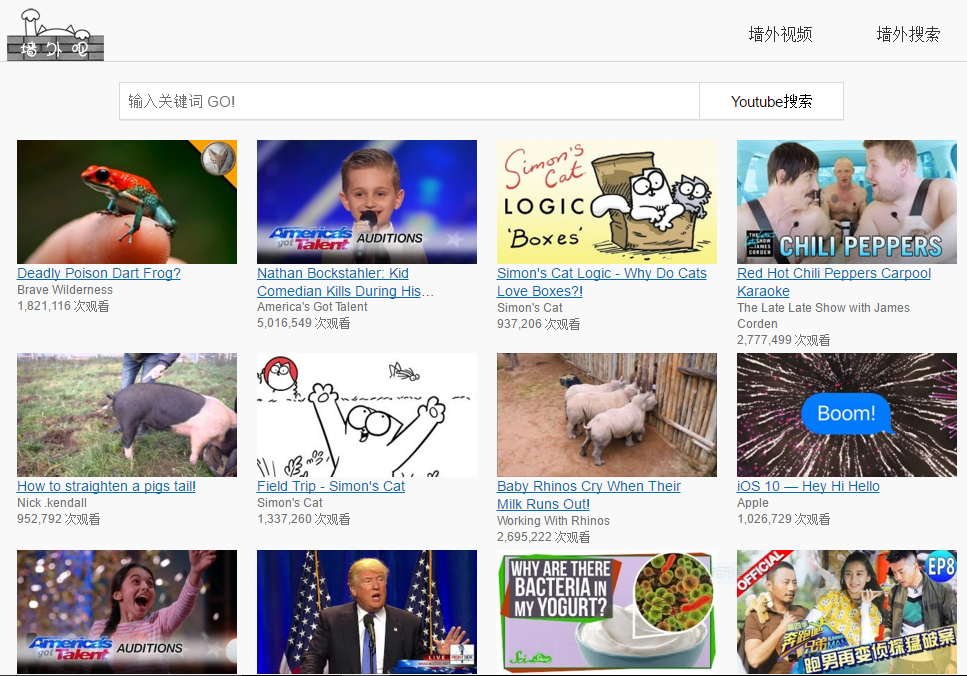Image resolution: width=967 pixels, height=676 pixels.
Task: Open Chili Peppers carpool thumbnail
Action: [x=847, y=202]
